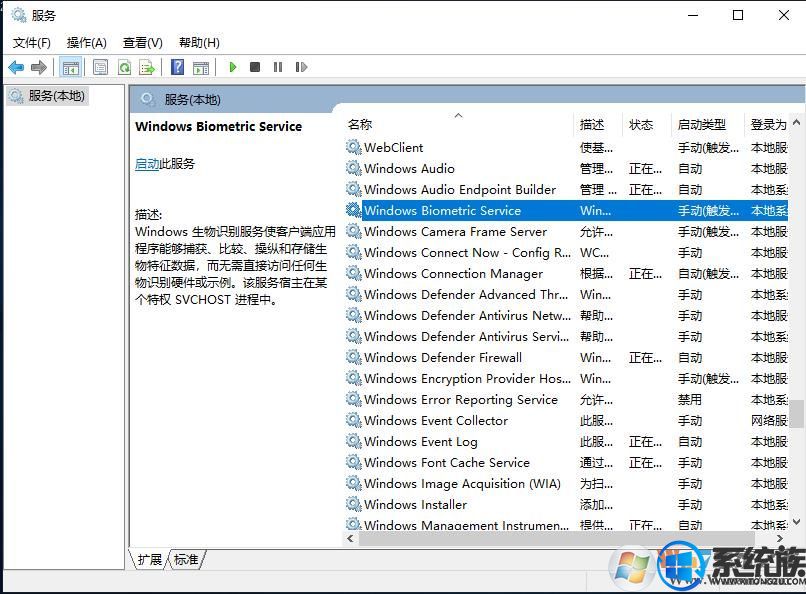Screen dimensions: 806x594
Task: Select the Windows Installer row
Action: pyautogui.click(x=566, y=505)
